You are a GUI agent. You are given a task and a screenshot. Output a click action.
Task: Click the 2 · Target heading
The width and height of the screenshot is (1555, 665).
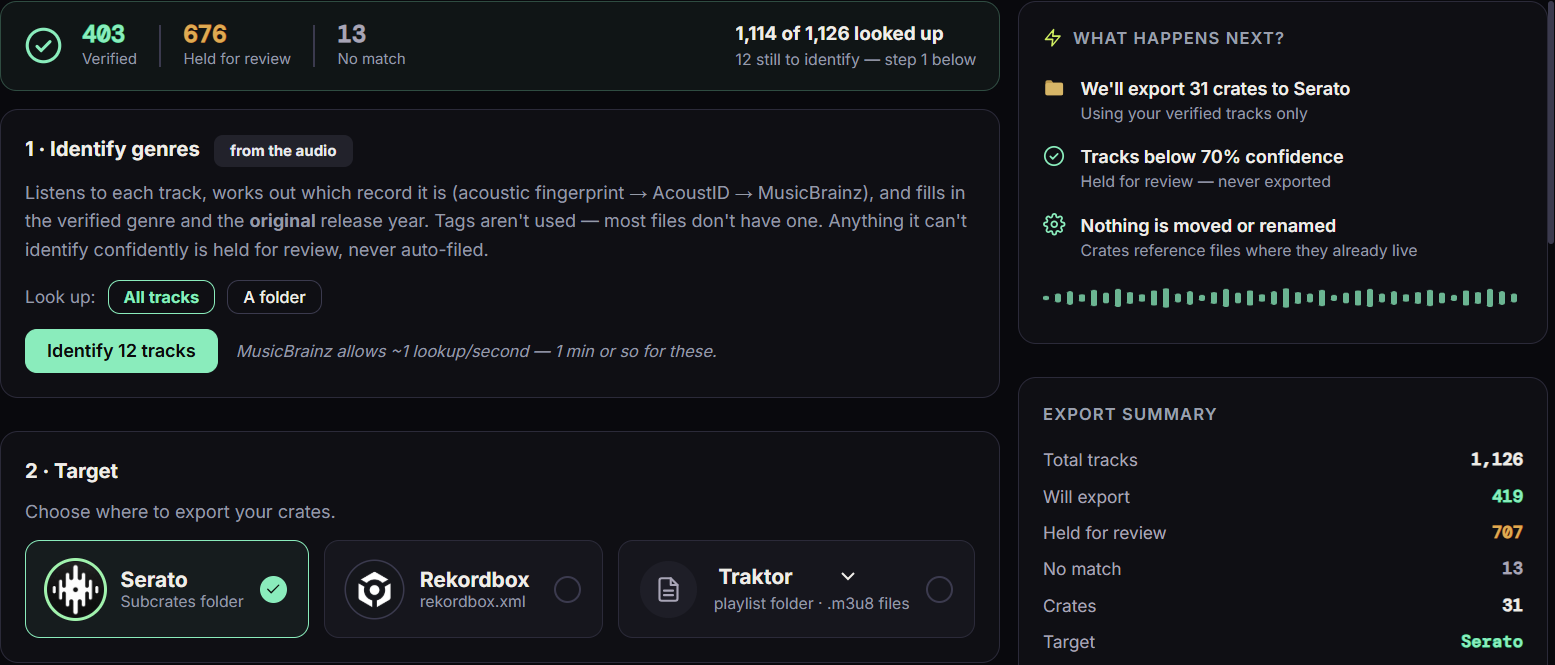[x=72, y=471]
